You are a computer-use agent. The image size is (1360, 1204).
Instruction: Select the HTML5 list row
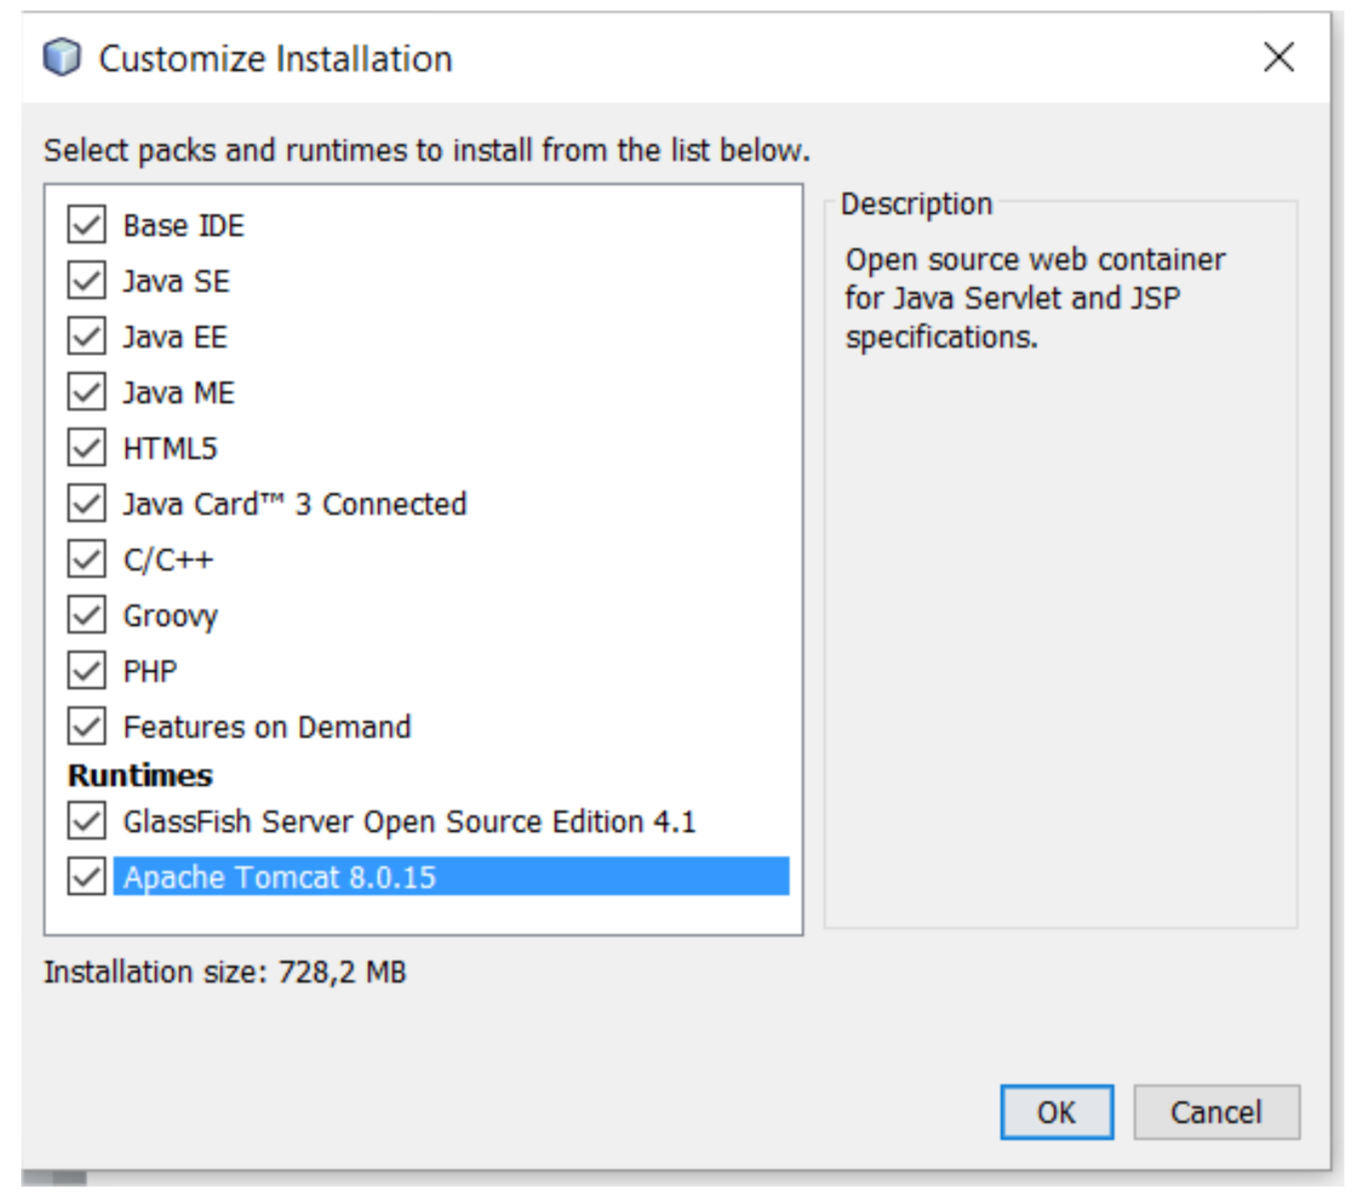[x=170, y=449]
